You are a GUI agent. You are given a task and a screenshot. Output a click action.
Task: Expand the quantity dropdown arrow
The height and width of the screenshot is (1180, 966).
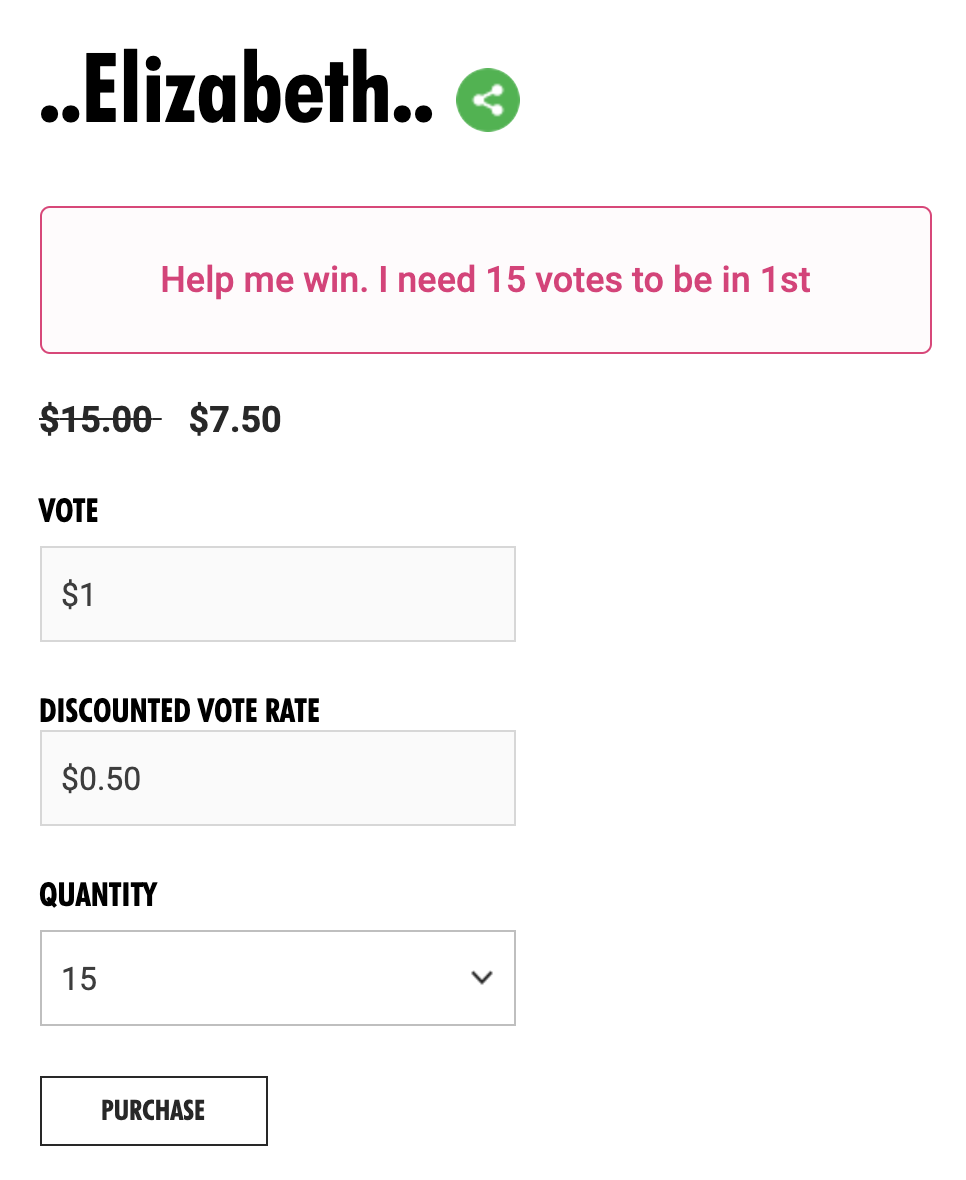(x=482, y=978)
